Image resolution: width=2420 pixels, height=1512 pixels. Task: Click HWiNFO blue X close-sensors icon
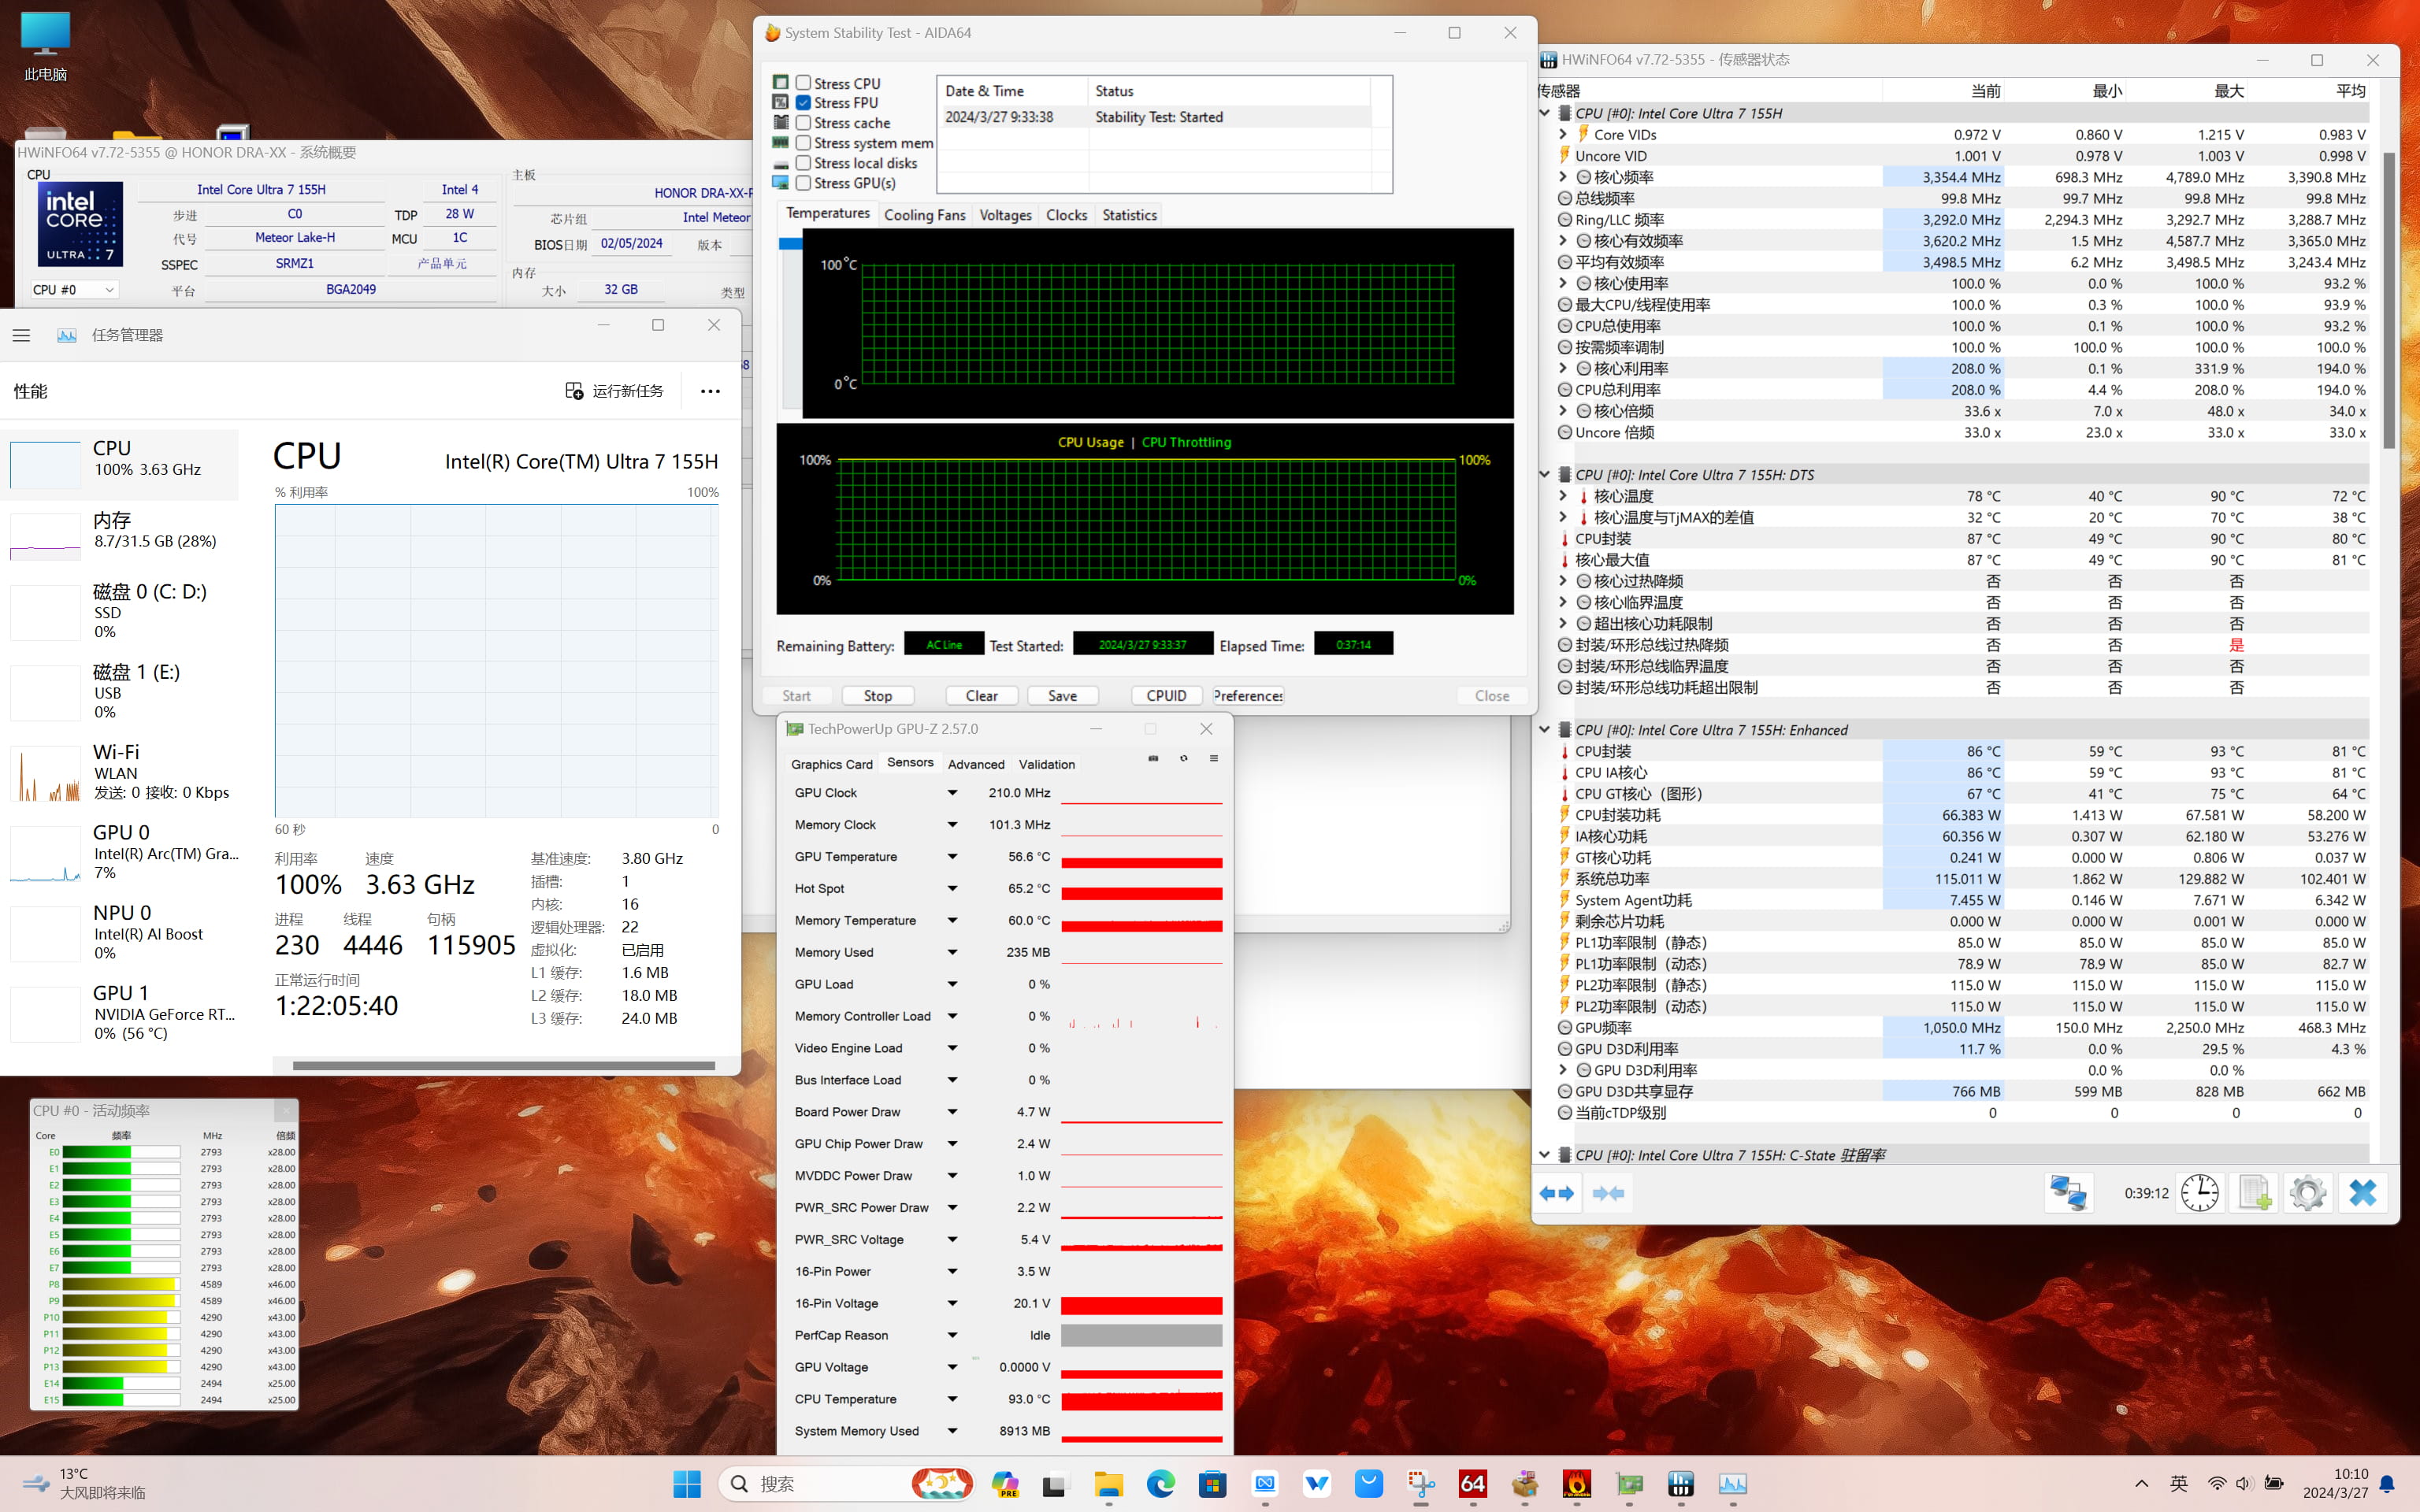2362,1193
